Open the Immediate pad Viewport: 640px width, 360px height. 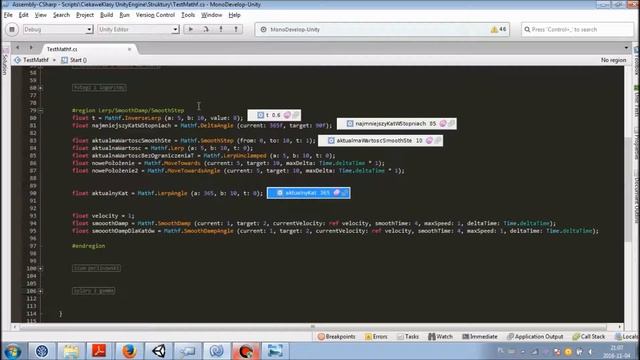(480, 337)
